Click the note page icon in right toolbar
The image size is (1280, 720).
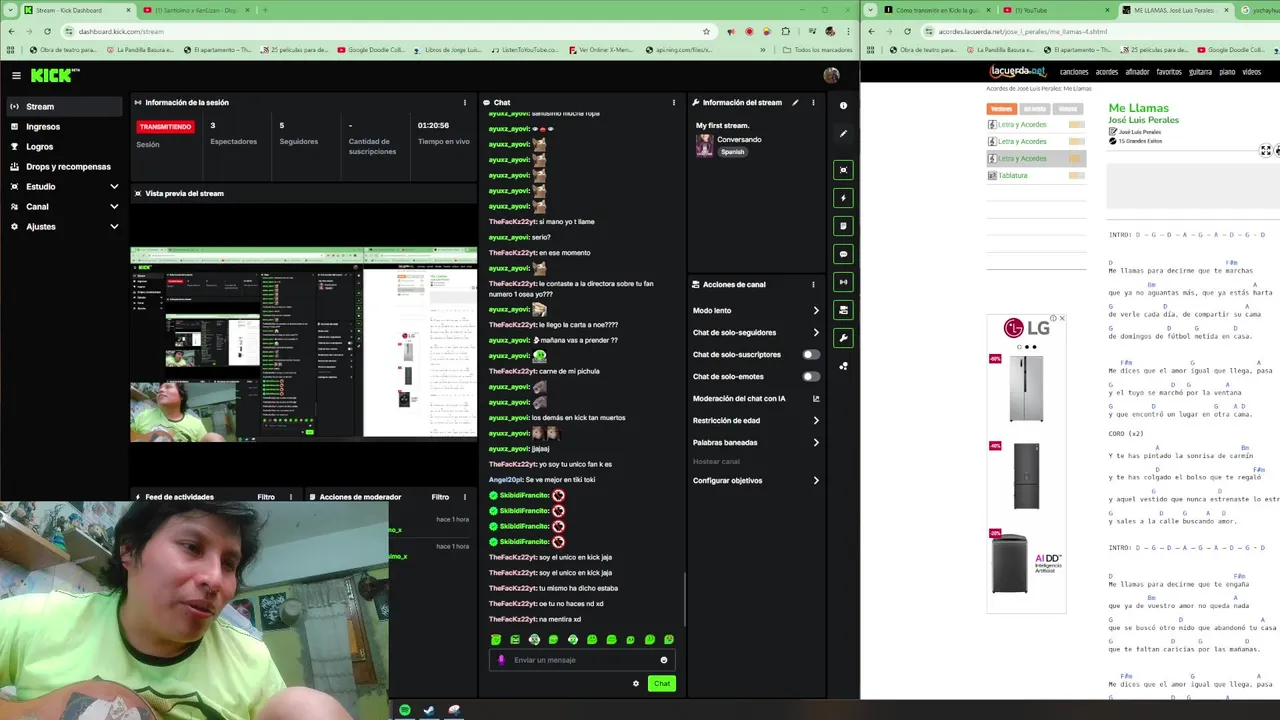843,226
